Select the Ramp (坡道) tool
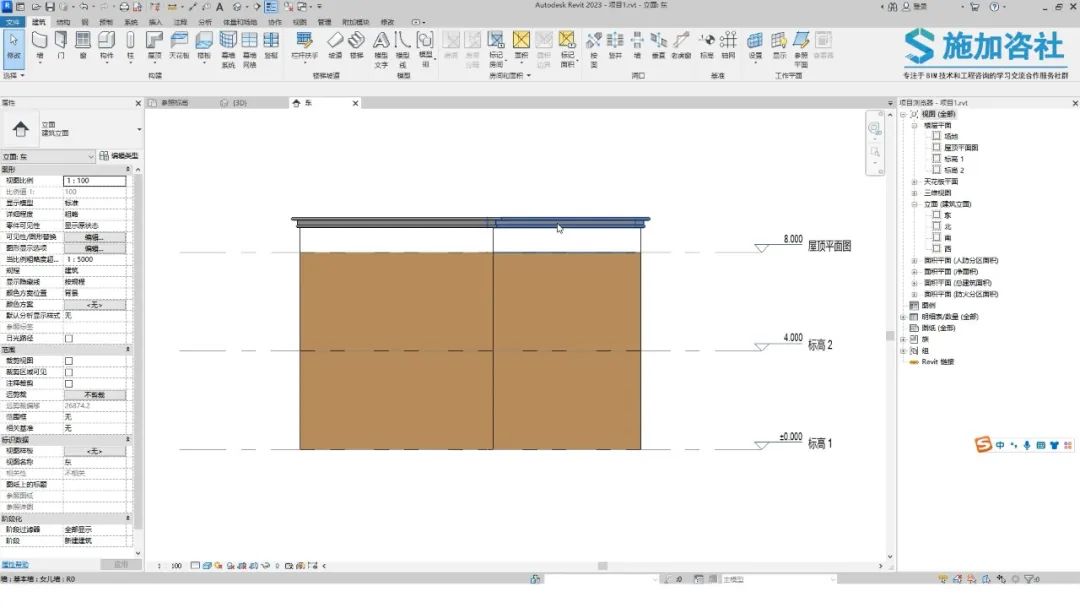 335,45
